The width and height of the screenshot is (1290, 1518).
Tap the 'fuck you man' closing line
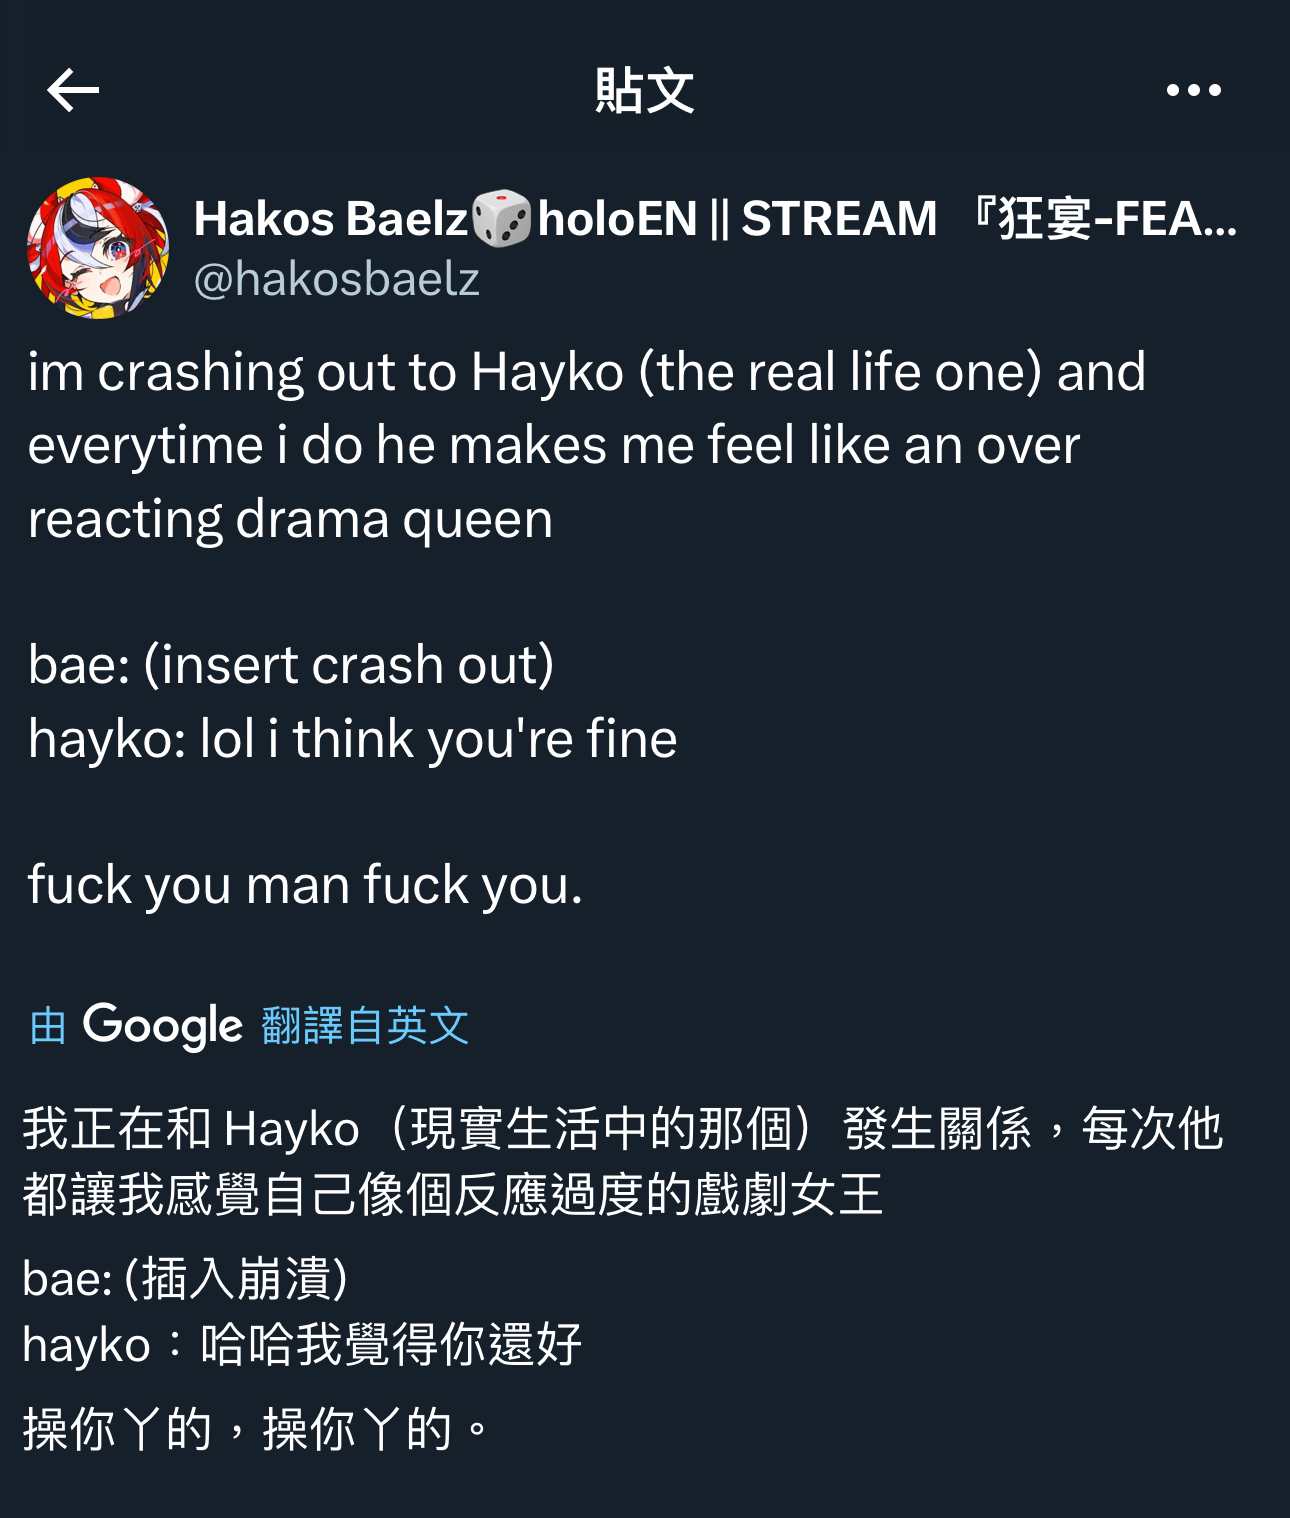coord(305,885)
